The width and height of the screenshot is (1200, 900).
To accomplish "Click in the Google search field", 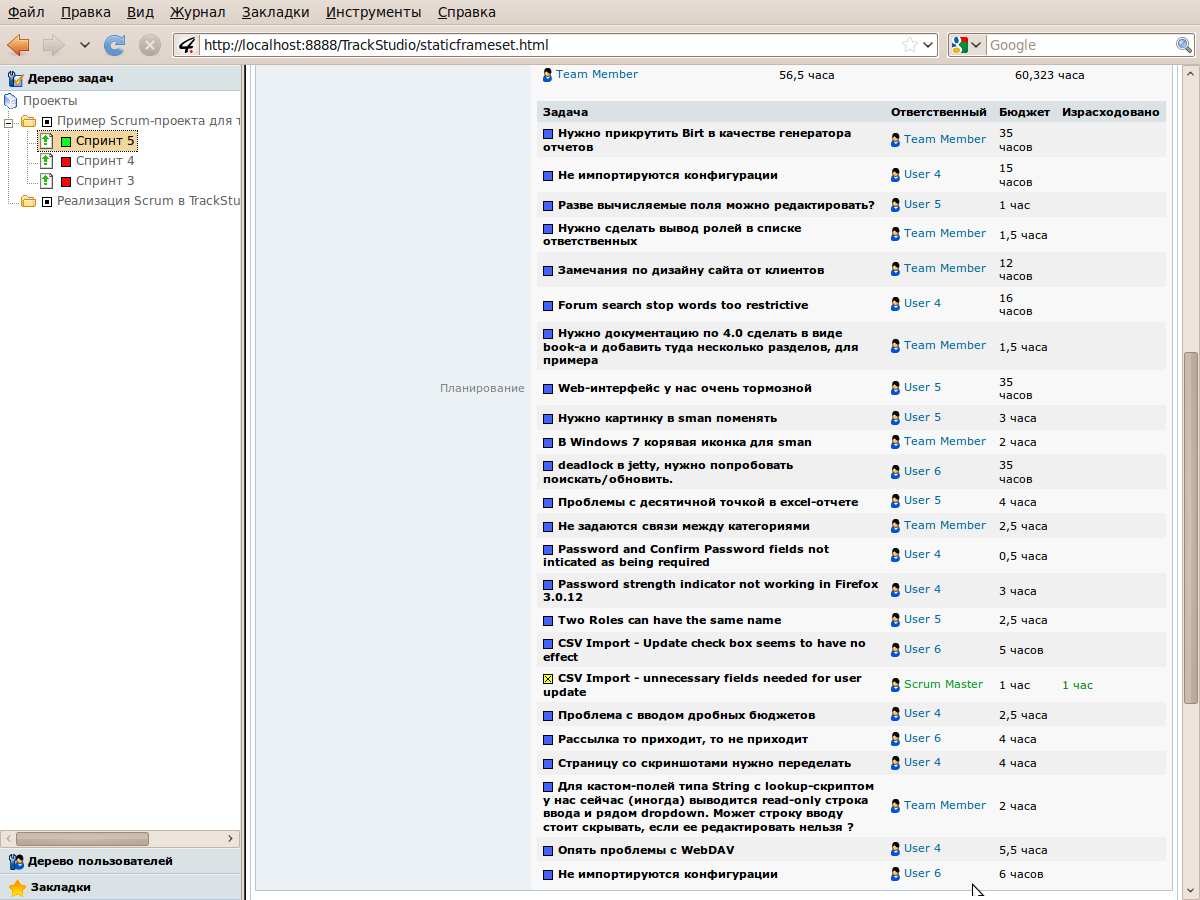I will (1078, 45).
